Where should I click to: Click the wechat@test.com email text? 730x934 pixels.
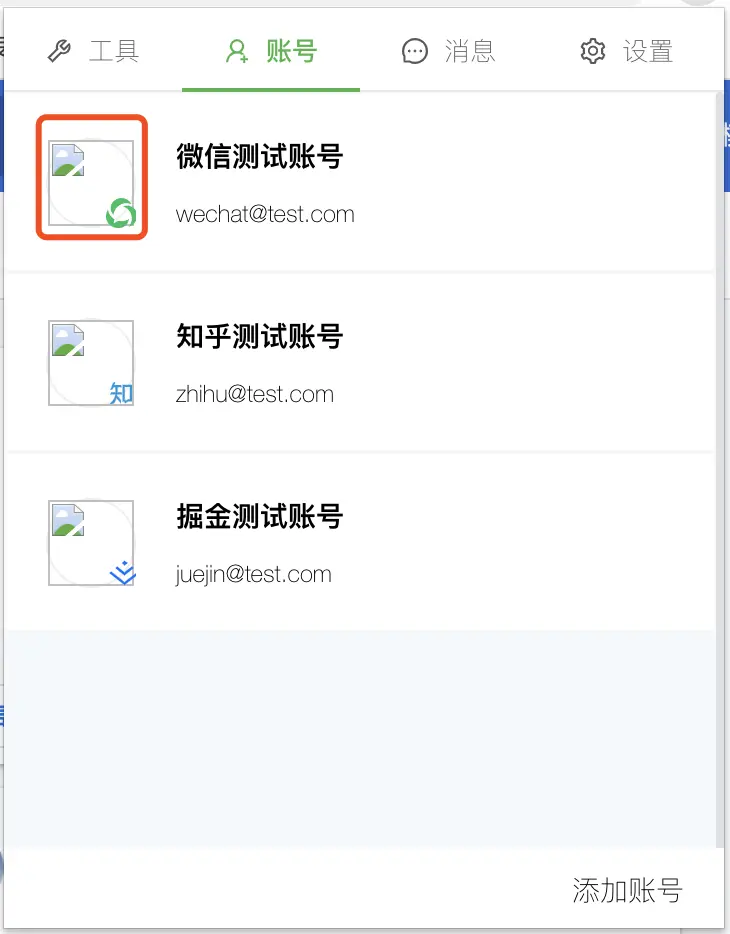click(x=265, y=214)
